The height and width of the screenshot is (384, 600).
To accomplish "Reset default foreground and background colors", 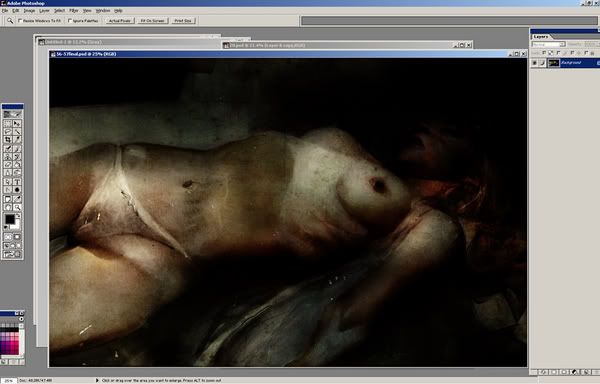I will click(x=6, y=228).
